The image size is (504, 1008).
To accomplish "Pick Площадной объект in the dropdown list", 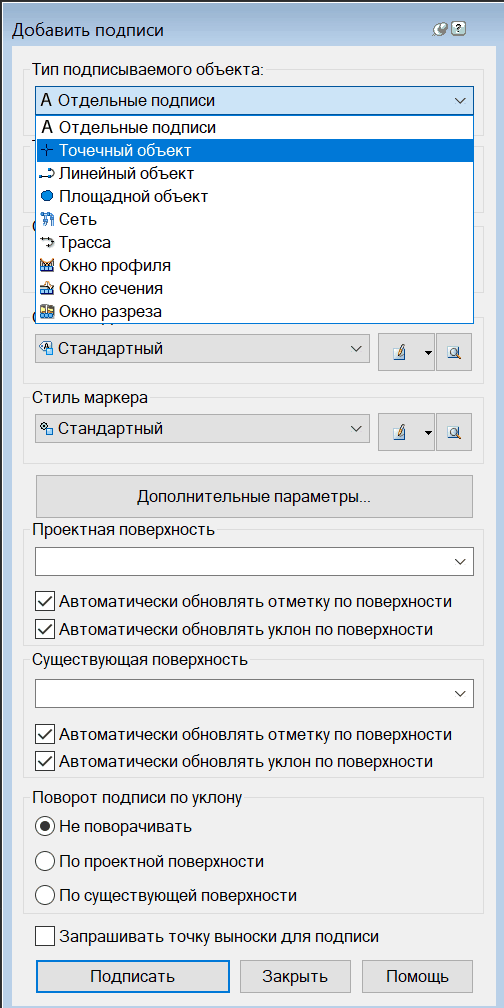I will pyautogui.click(x=255, y=196).
